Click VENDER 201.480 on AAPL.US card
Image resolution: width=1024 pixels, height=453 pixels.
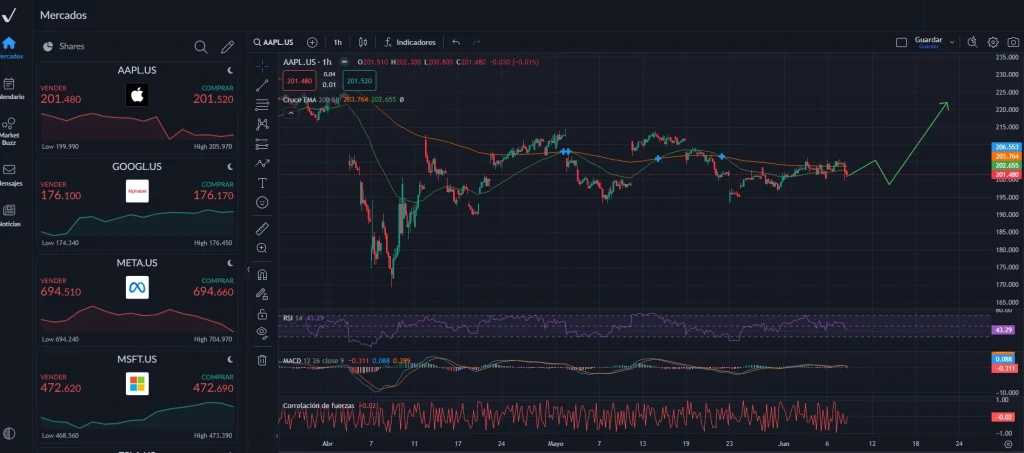point(61,94)
